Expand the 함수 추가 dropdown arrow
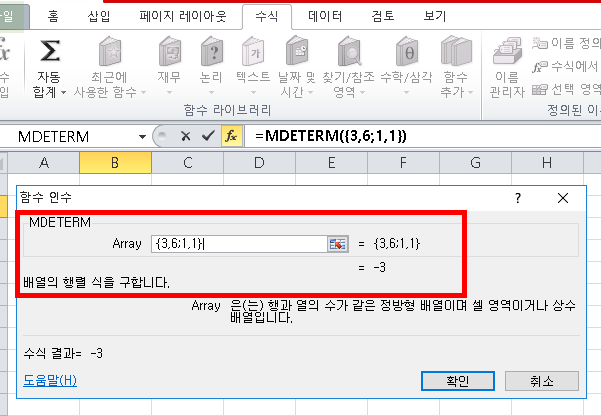 [x=471, y=92]
